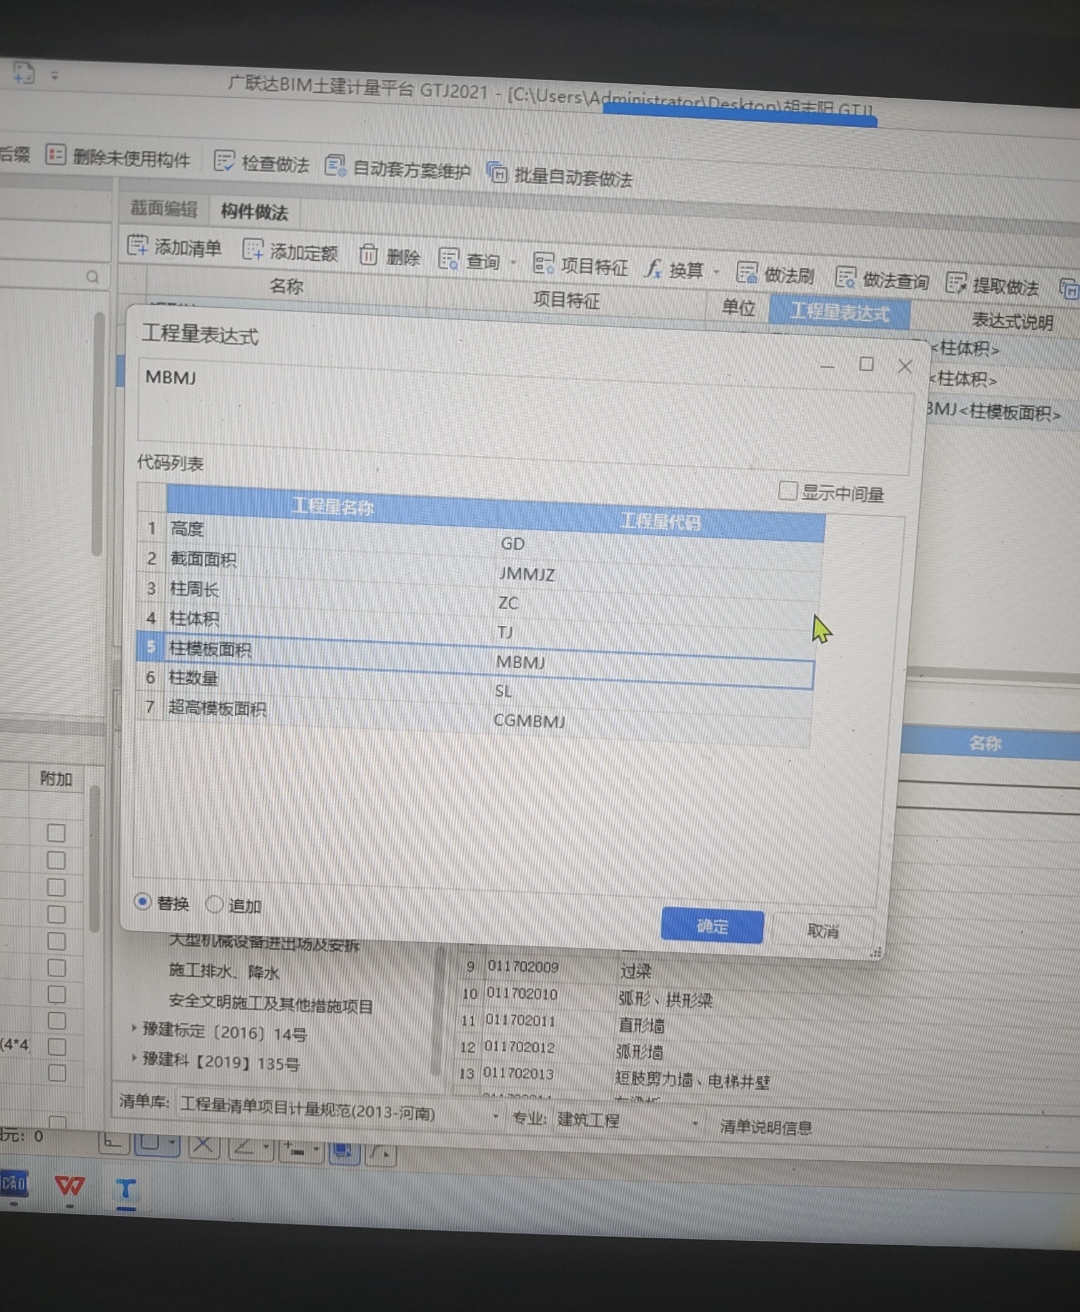The image size is (1080, 1312).
Task: Open the 清单库 dropdown
Action: 495,1115
